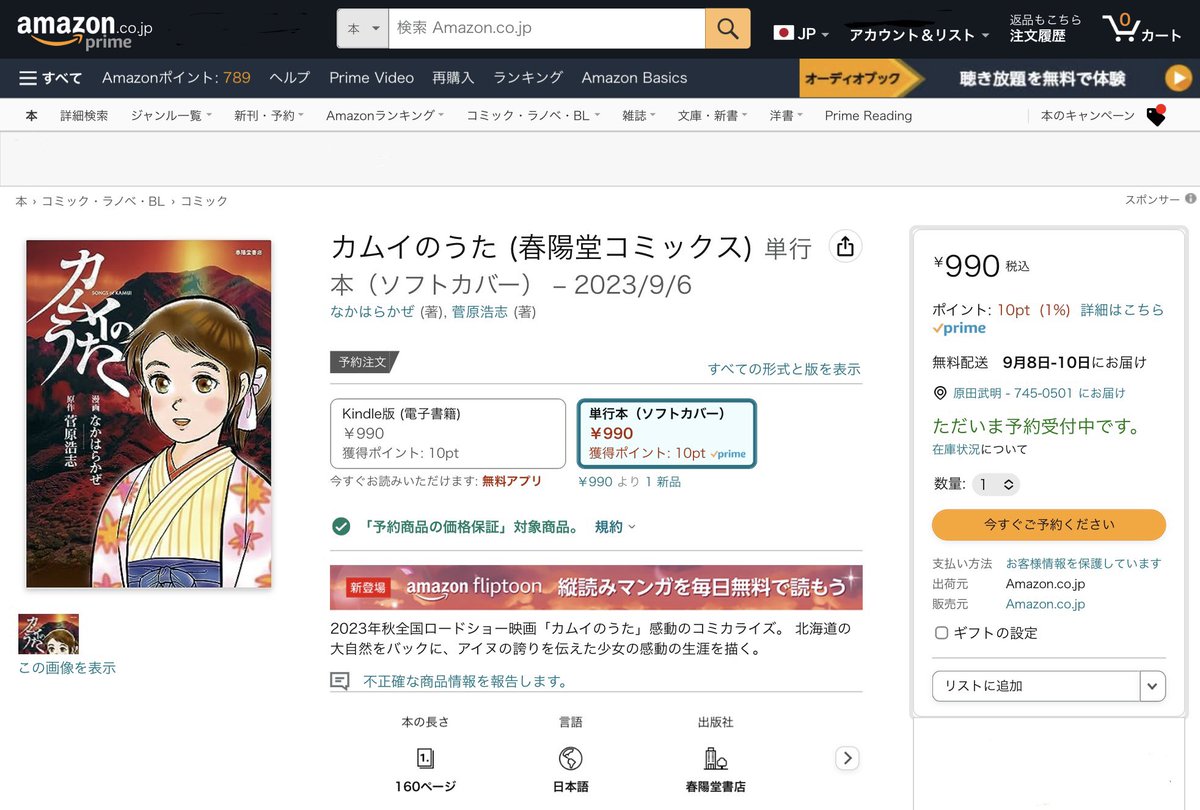Advance the product details carousel arrow

847,758
